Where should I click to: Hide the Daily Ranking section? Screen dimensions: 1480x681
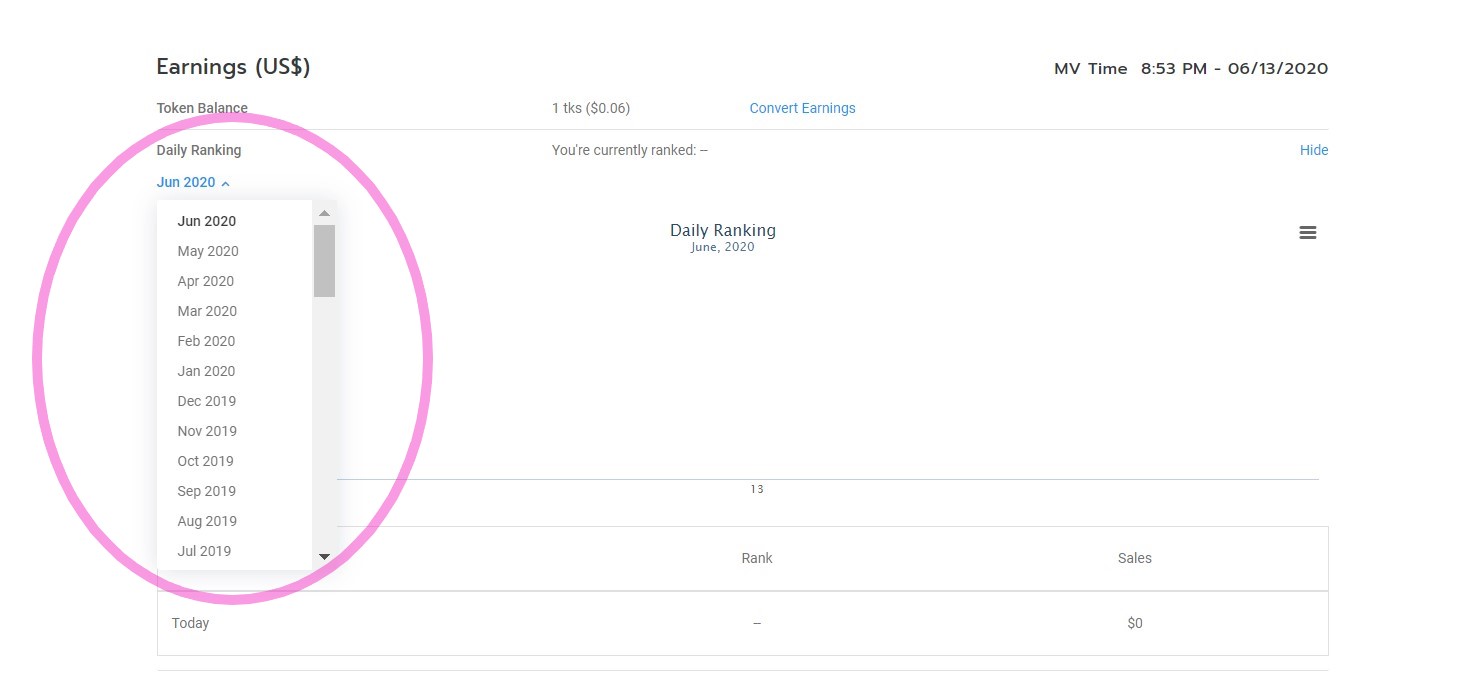[1313, 150]
